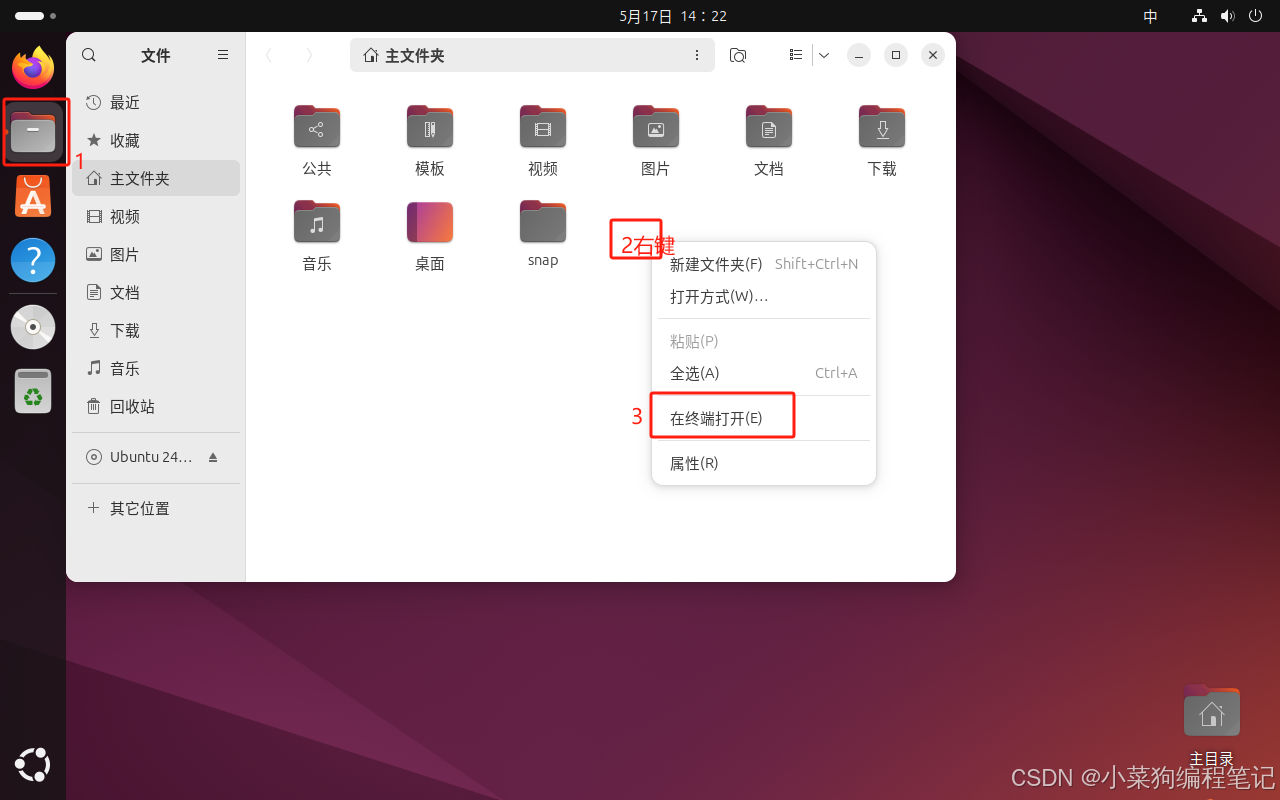Open 收藏 in the sidebar

click(x=156, y=140)
